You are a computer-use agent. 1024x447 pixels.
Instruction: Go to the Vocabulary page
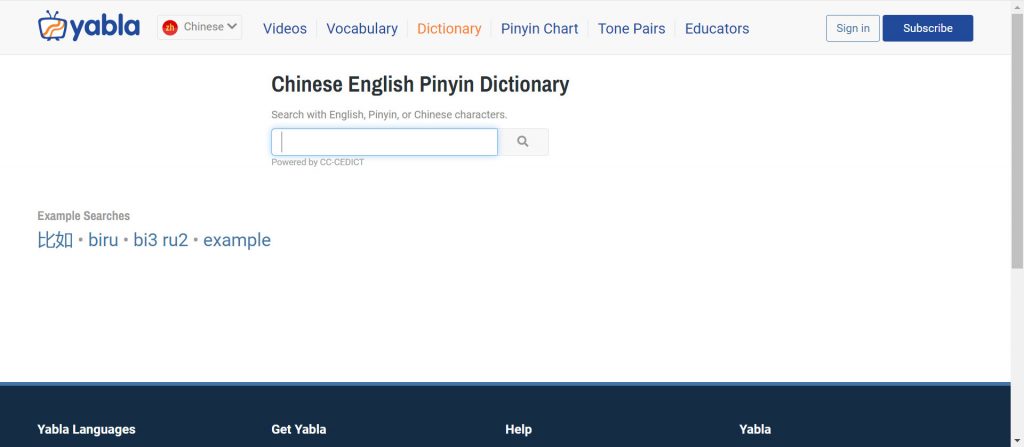(362, 28)
